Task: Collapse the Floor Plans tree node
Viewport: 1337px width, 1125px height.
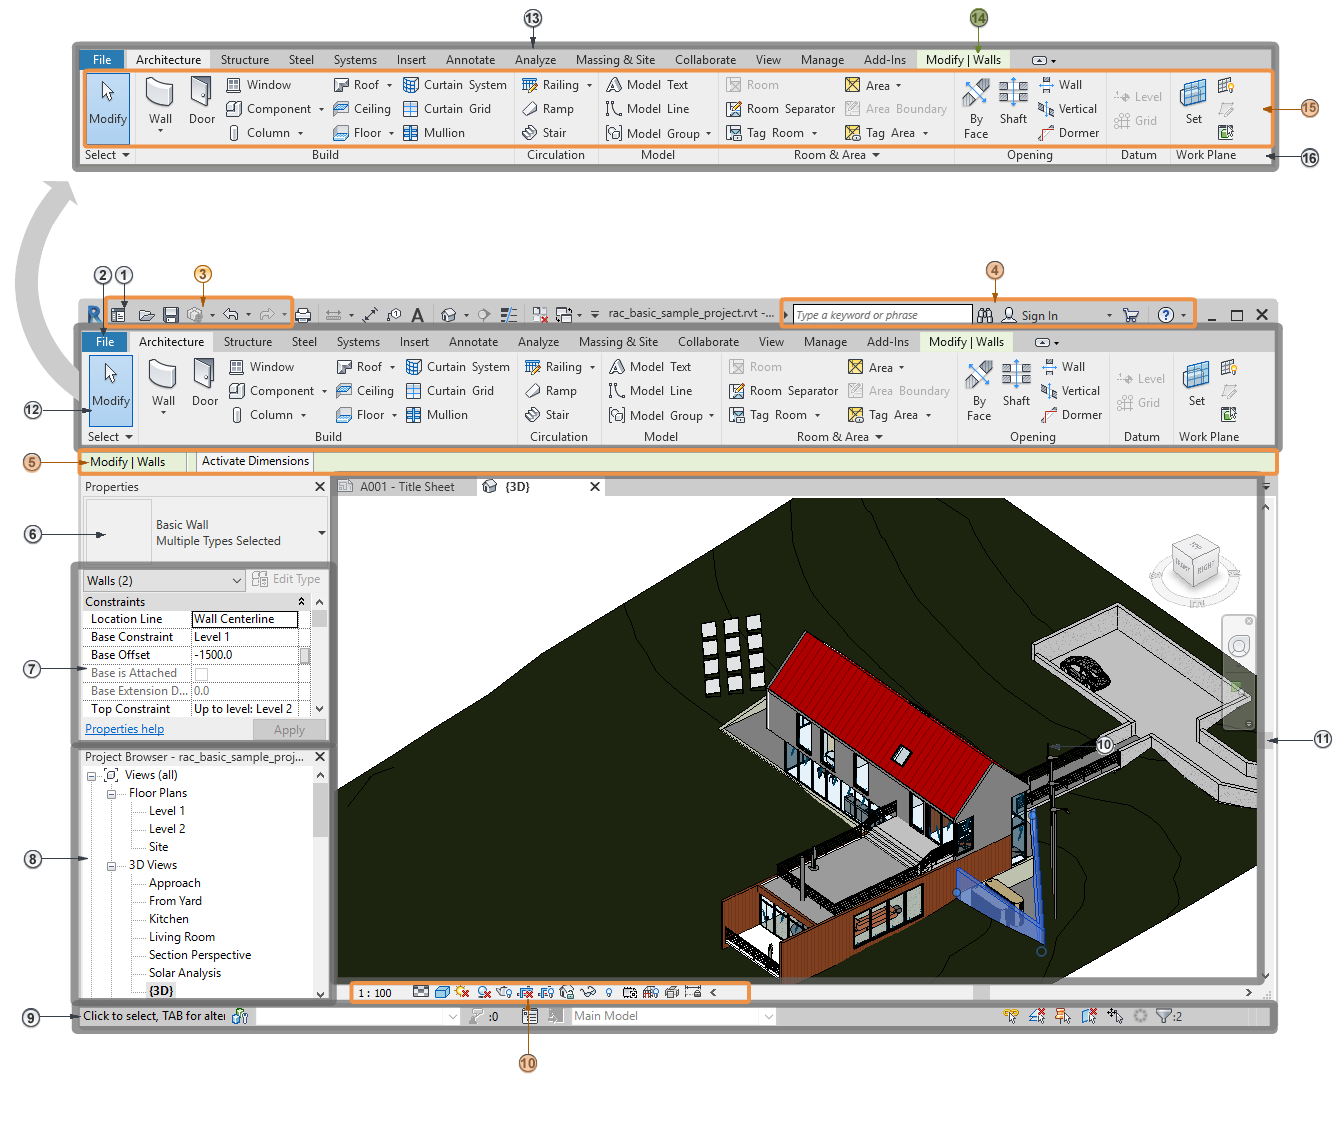Action: (x=112, y=794)
